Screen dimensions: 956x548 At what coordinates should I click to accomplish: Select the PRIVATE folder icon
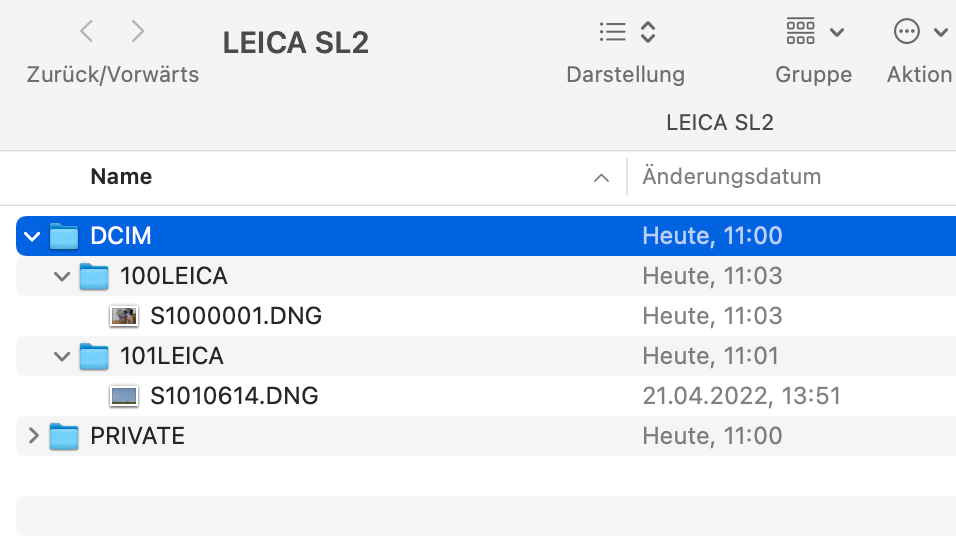(x=64, y=436)
